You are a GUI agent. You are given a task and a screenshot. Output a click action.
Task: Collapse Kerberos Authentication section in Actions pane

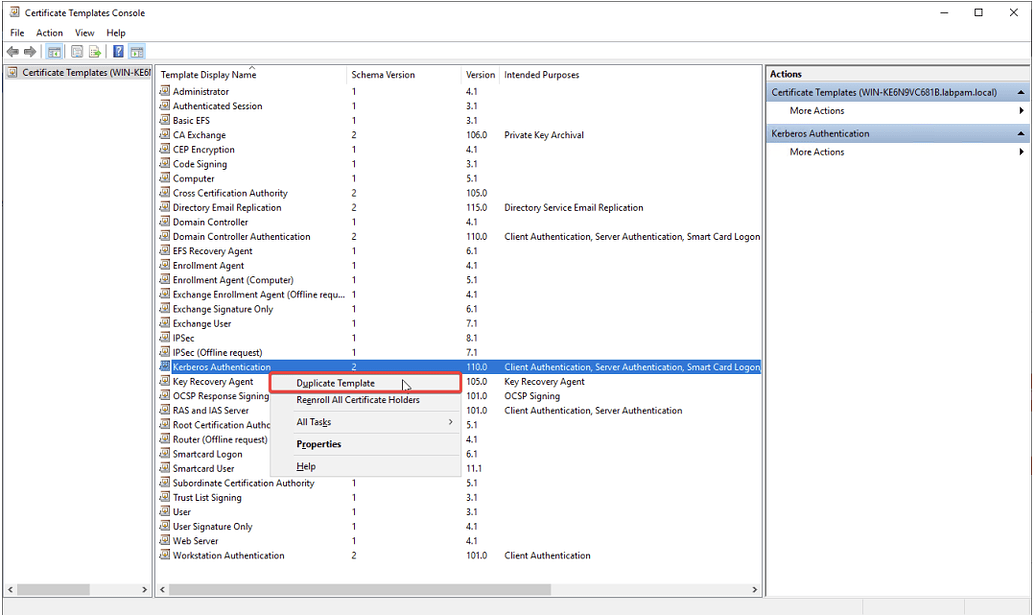[1021, 133]
